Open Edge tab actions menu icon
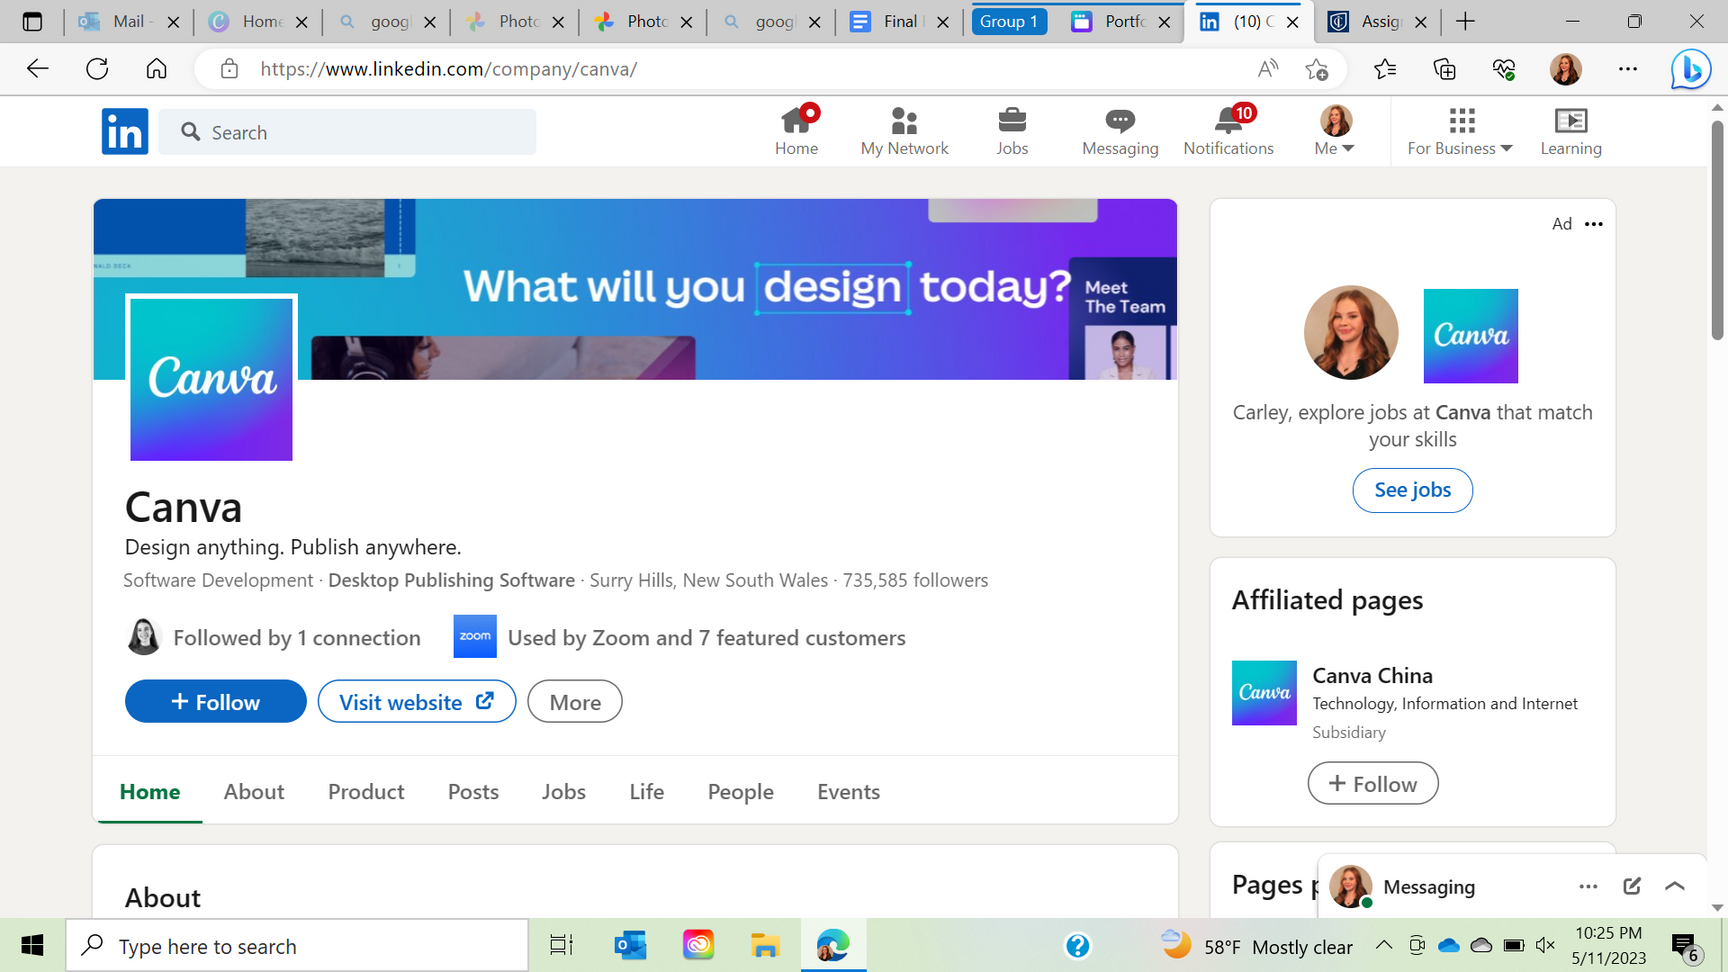This screenshot has width=1728, height=972. coord(32,21)
